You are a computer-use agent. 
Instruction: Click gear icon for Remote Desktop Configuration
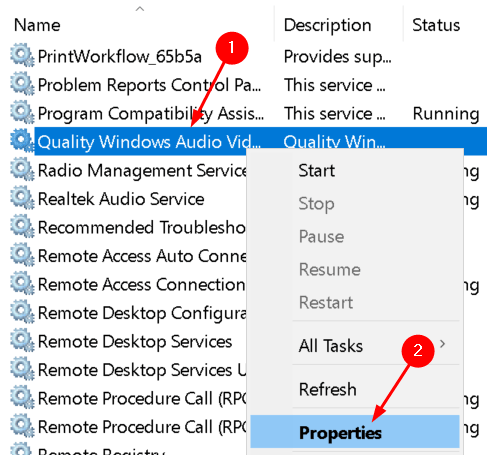tap(22, 312)
